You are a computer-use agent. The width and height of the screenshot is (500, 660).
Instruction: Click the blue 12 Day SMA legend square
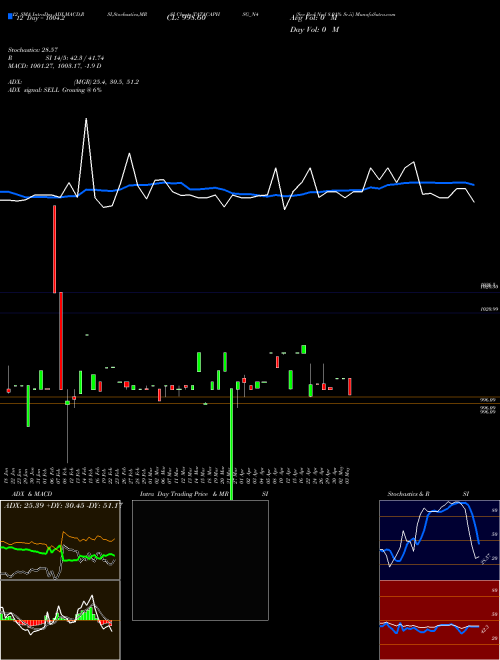coord(11,16)
